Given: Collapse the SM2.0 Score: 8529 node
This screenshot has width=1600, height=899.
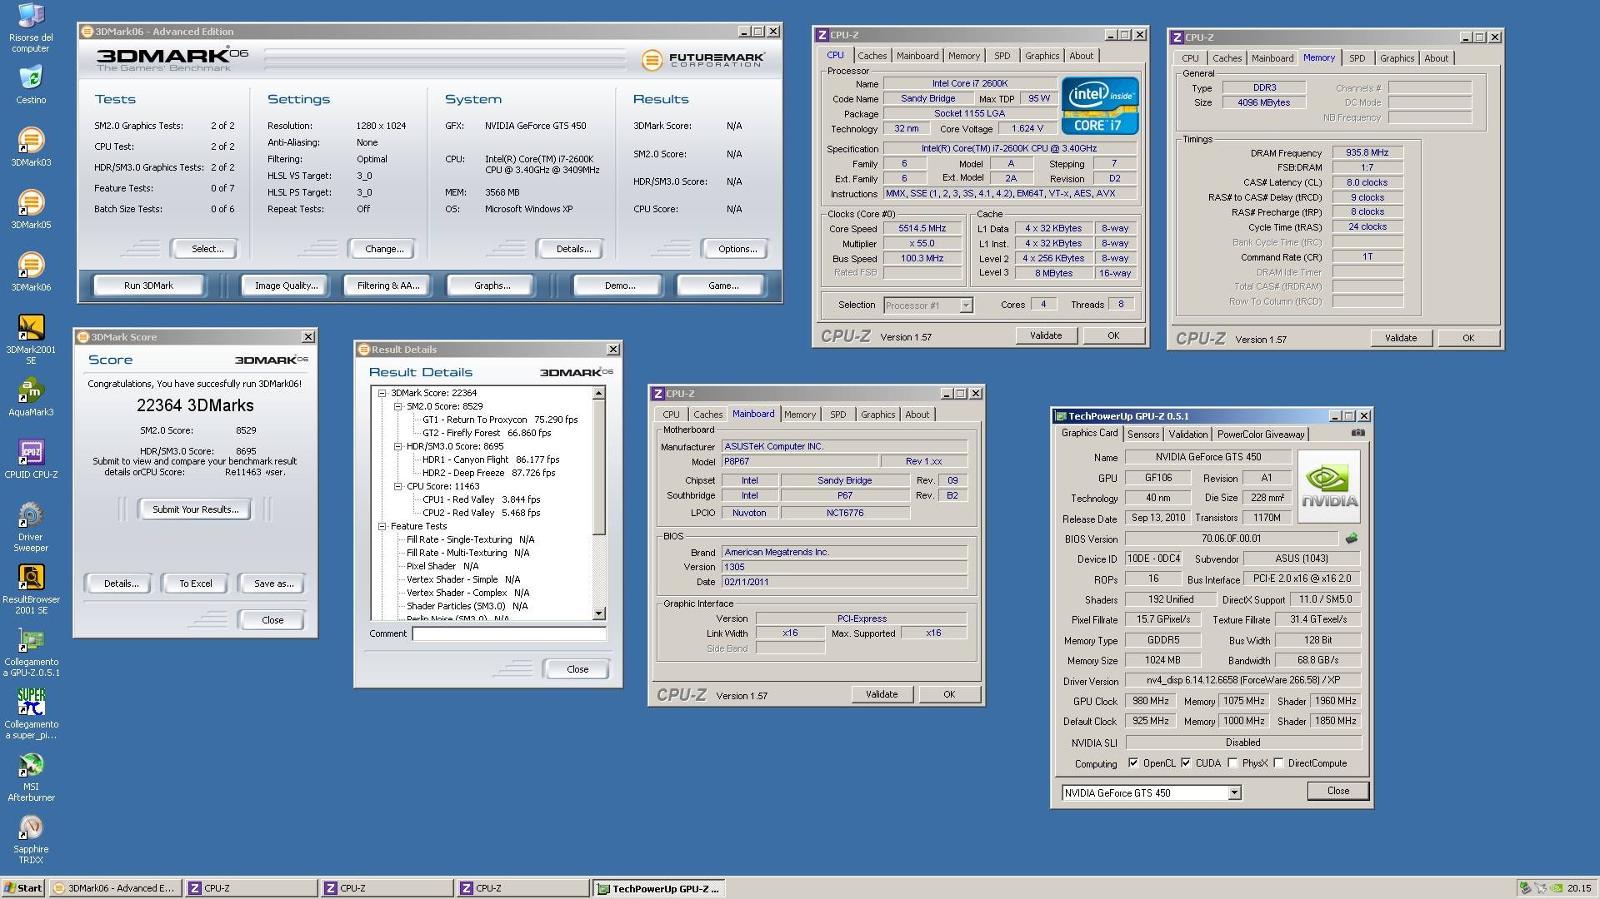Looking at the screenshot, I should coord(398,407).
